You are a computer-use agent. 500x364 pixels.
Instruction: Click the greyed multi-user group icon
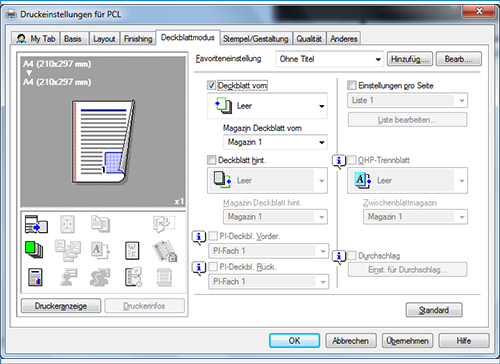pos(100,277)
